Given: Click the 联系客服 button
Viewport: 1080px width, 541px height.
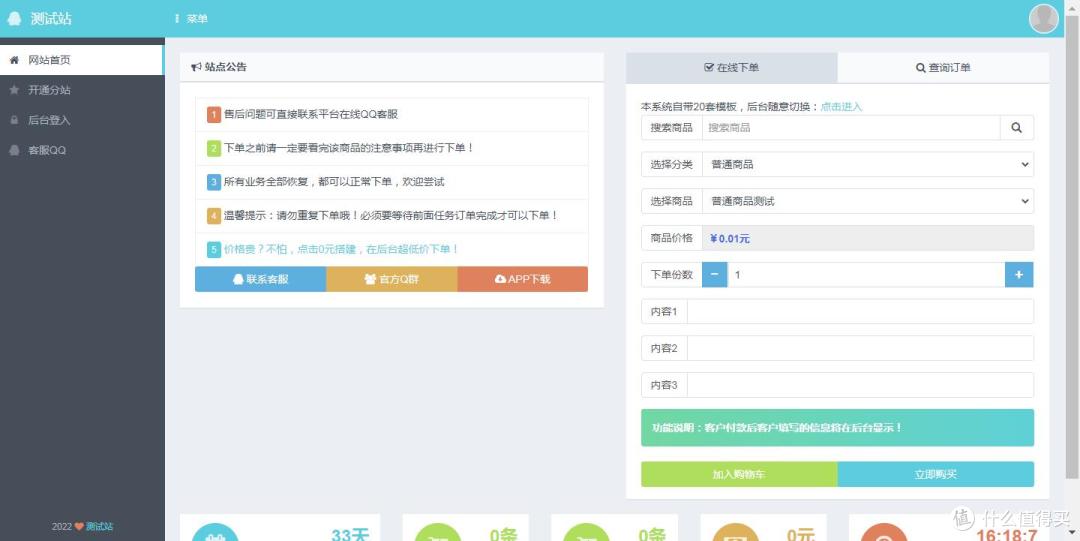Looking at the screenshot, I should tap(260, 279).
